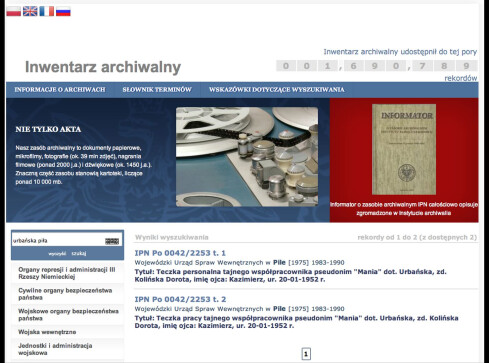
Task: Click the 'Informator o zasobie archiwalnym IPN' caption
Action: [x=404, y=209]
